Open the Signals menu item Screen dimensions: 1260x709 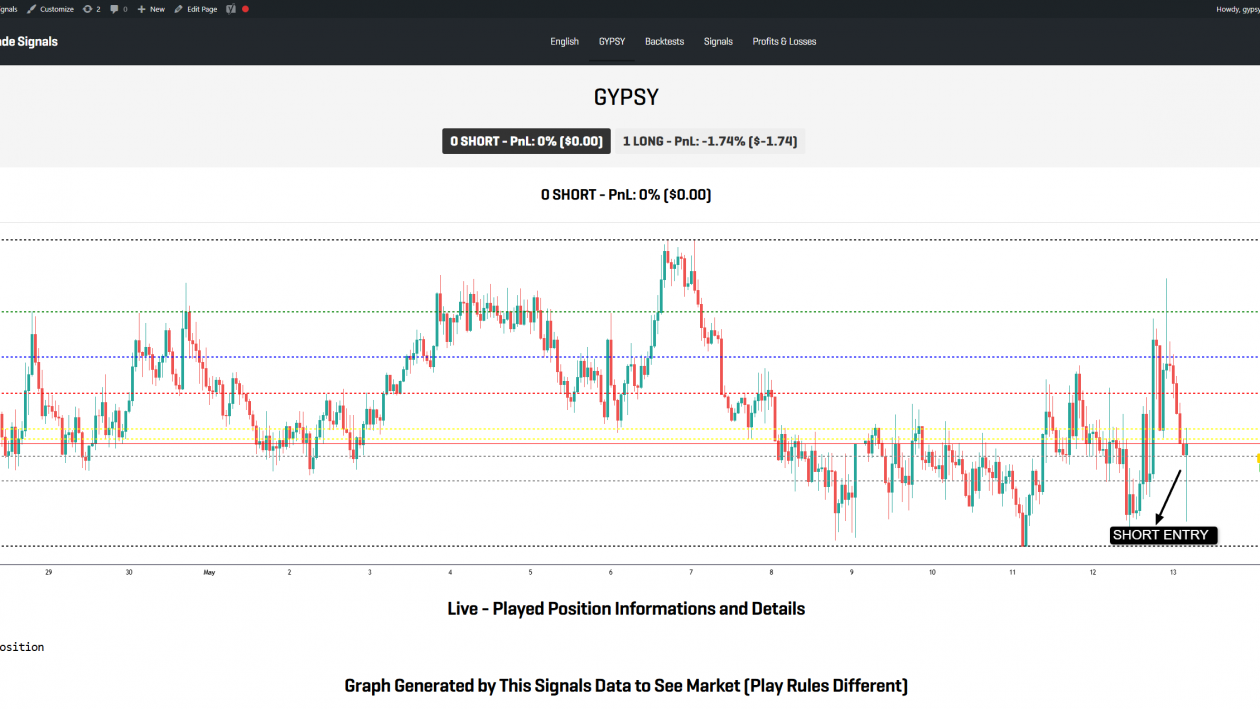click(718, 42)
